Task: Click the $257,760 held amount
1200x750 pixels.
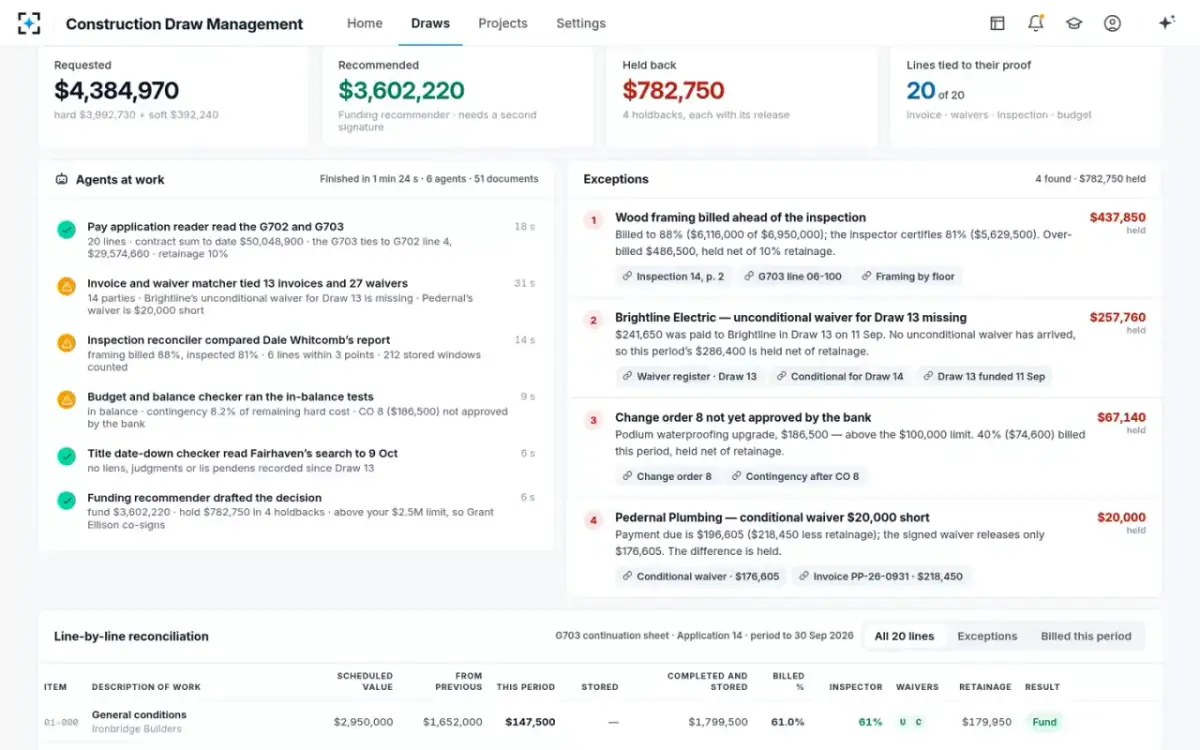Action: [1118, 317]
